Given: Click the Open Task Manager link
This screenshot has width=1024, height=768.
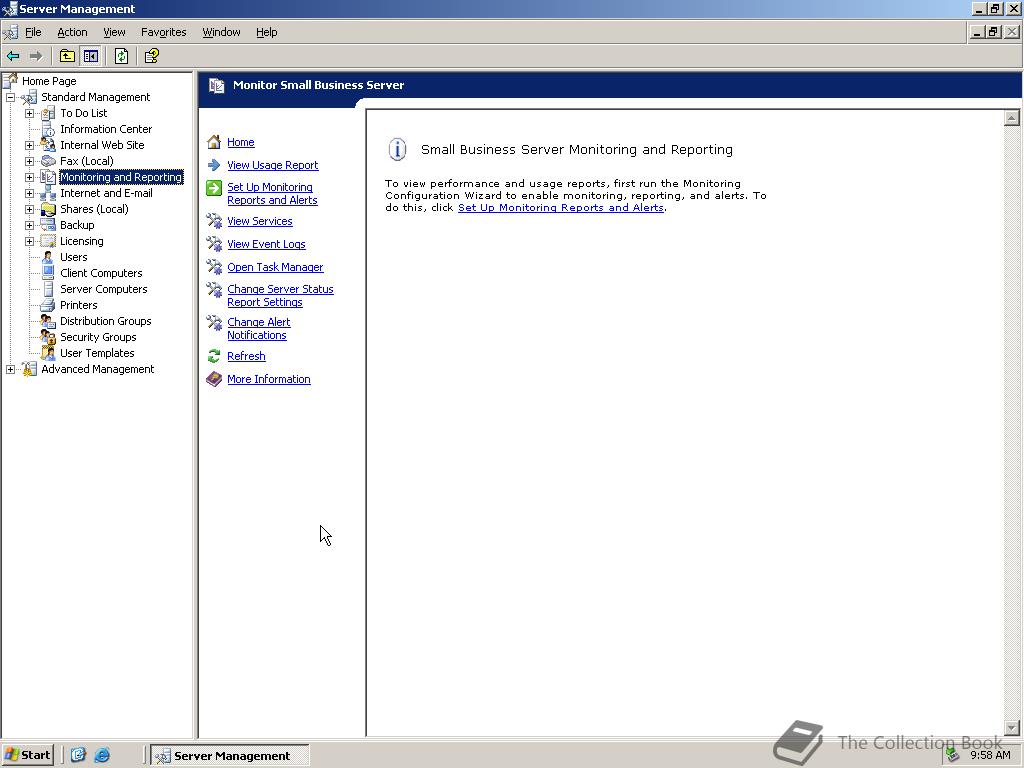Looking at the screenshot, I should coord(275,267).
